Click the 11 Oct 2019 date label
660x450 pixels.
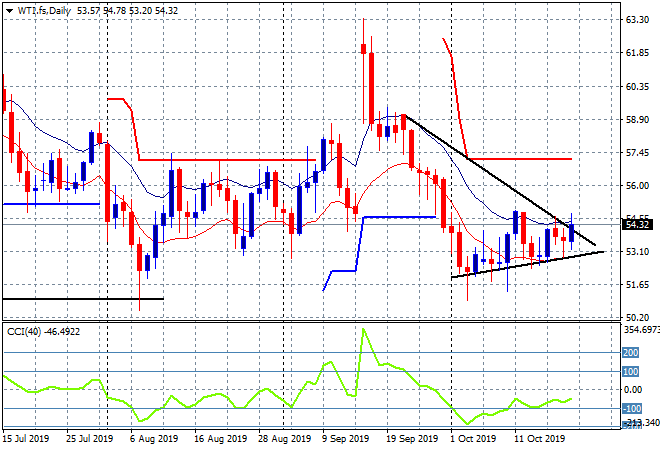pos(540,439)
